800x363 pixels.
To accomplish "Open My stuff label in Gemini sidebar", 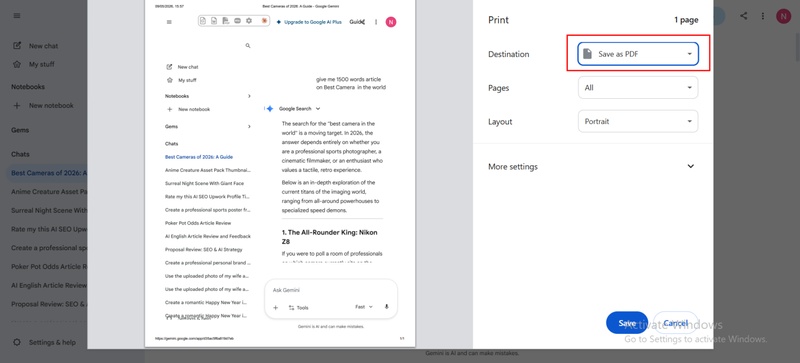I will 42,64.
